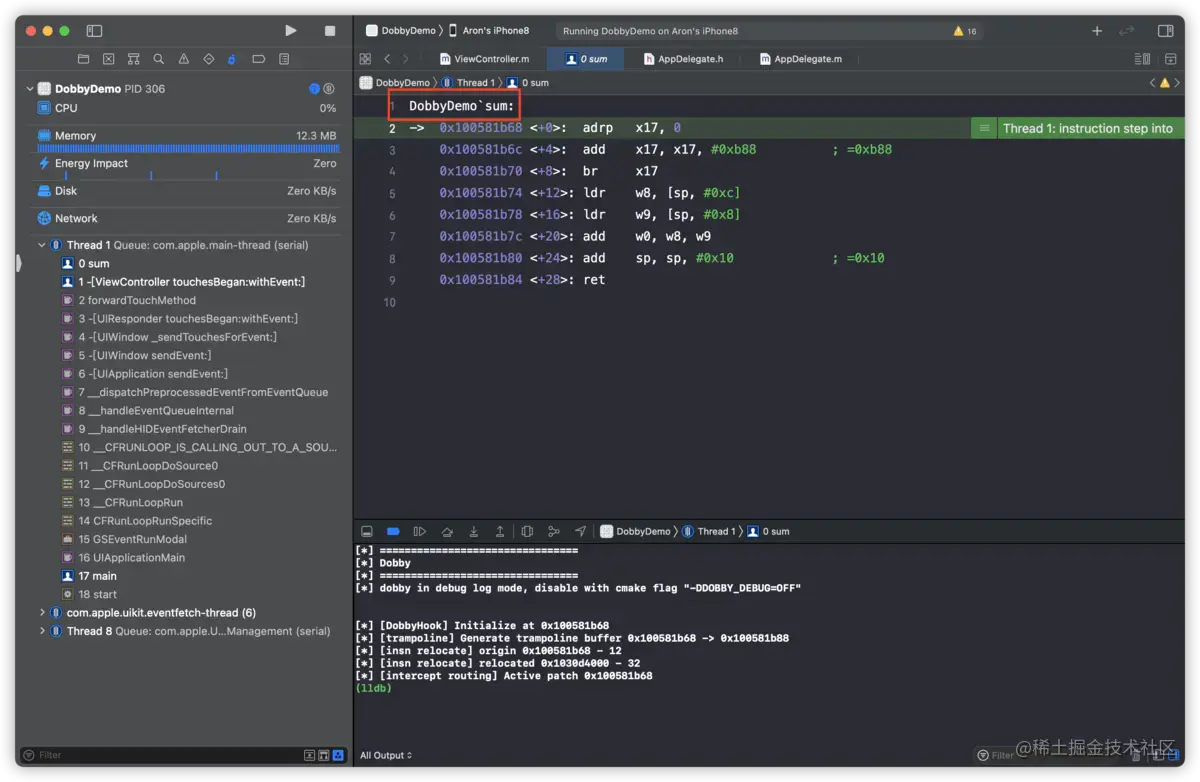Viewport: 1200px width, 782px height.
Task: Click the Simulate Location arrow icon
Action: click(x=580, y=531)
